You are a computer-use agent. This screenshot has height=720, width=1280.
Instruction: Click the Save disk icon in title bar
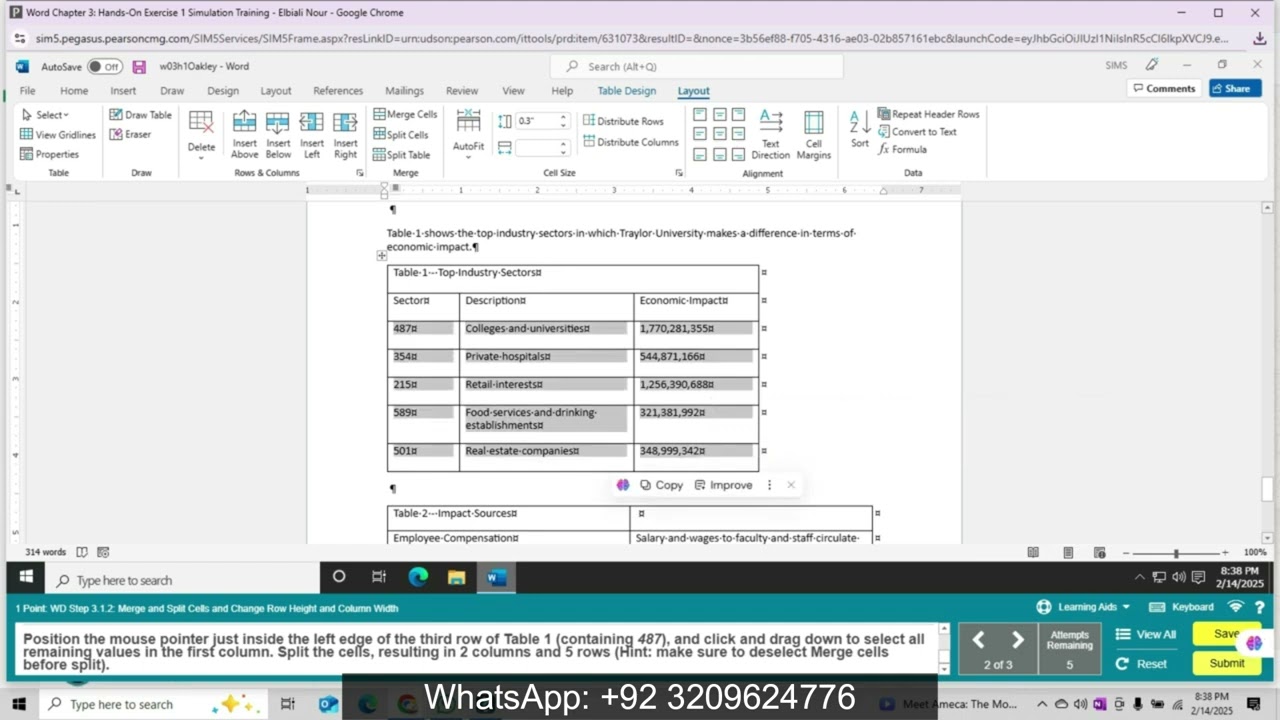(139, 66)
